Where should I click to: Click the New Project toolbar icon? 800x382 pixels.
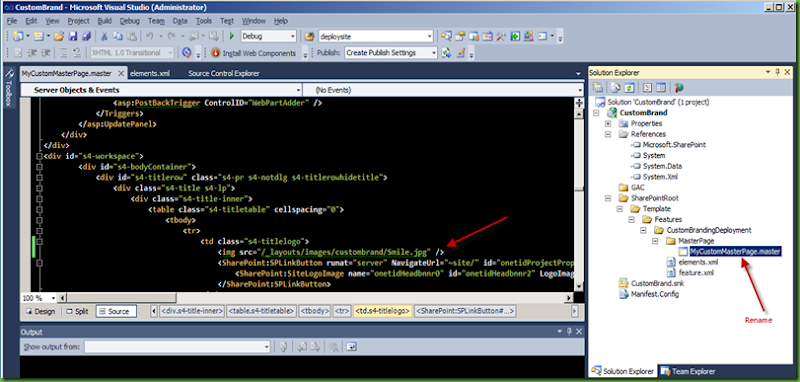tap(18, 36)
